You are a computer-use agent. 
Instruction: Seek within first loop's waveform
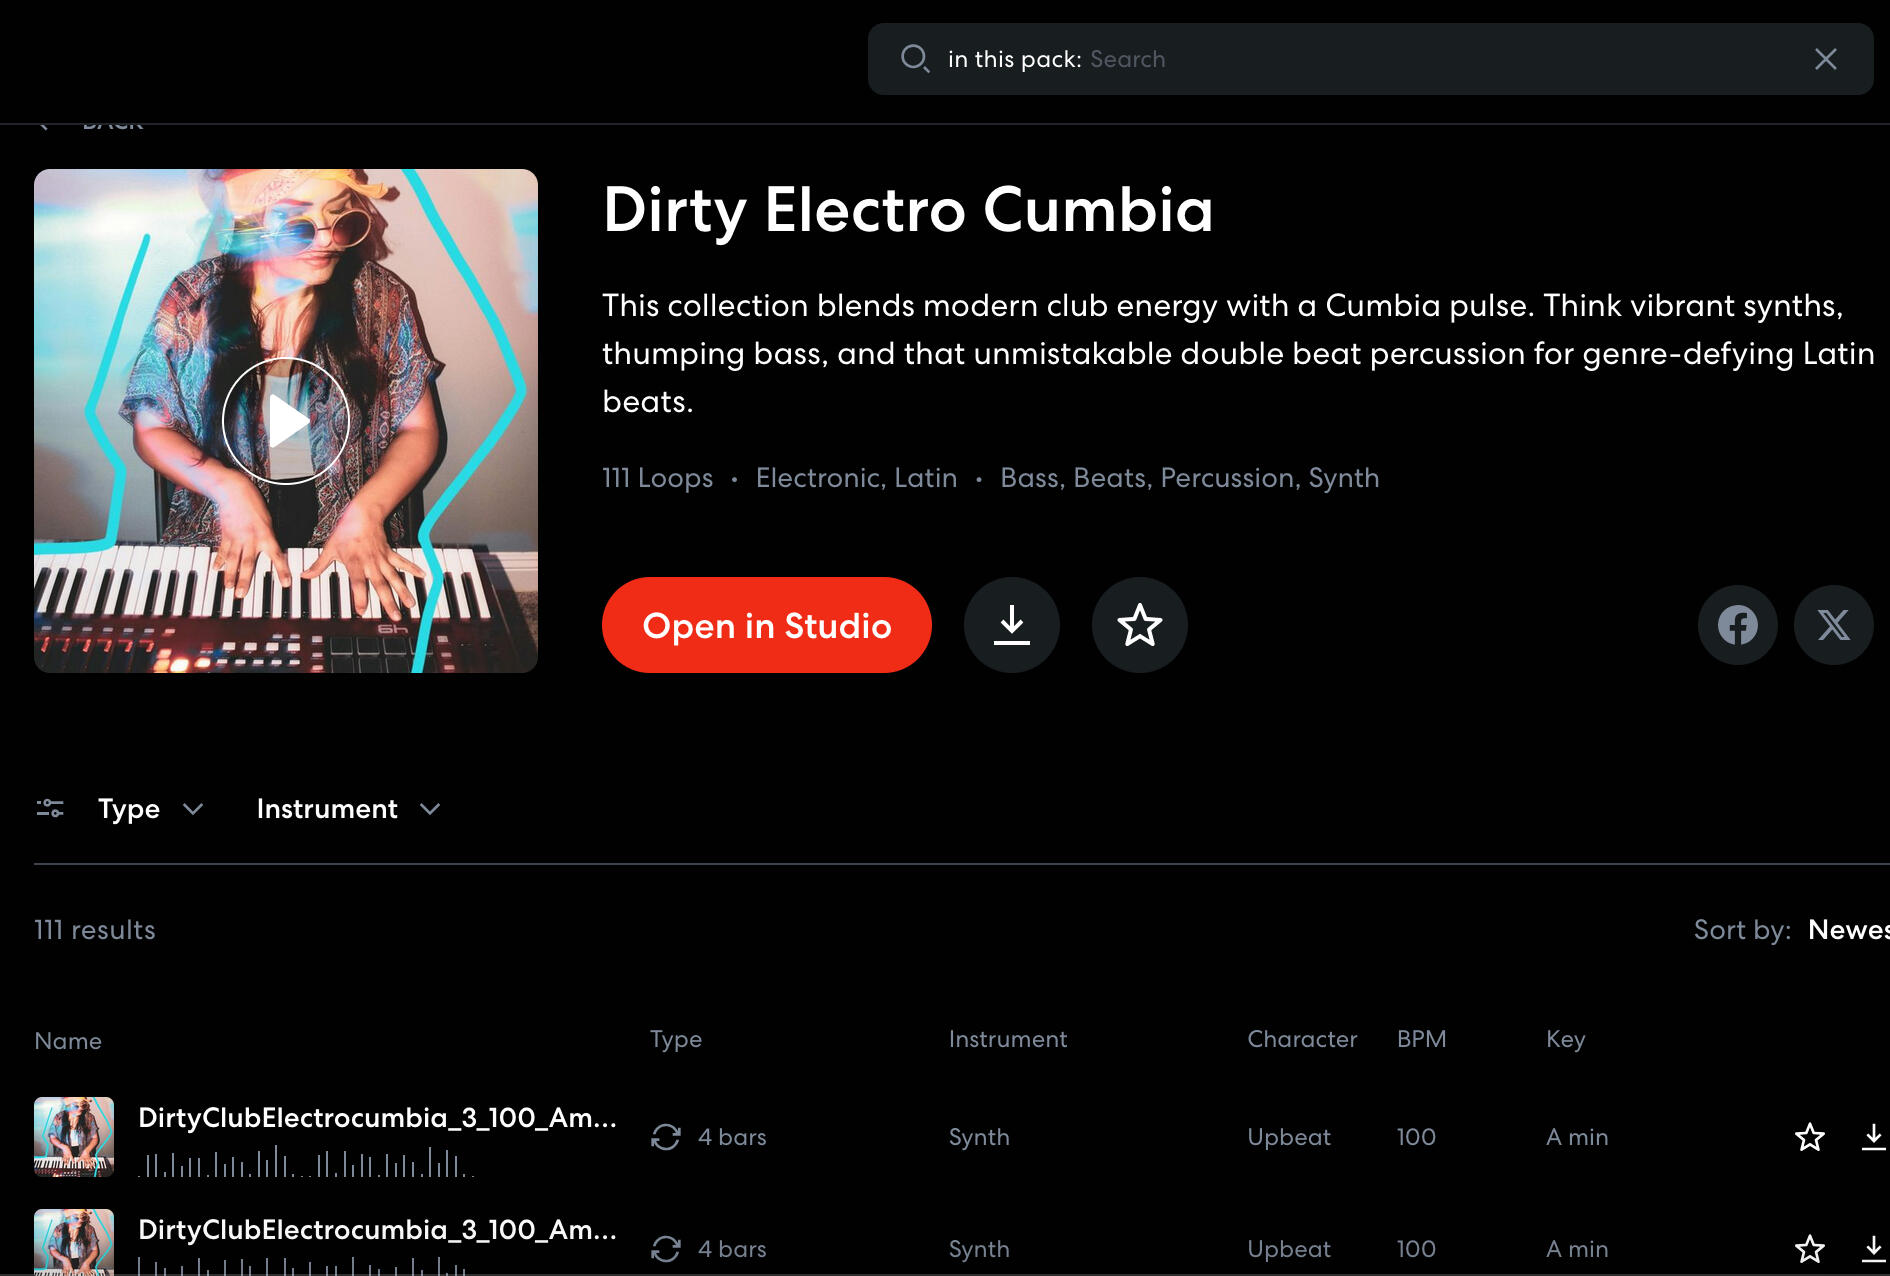point(305,1164)
